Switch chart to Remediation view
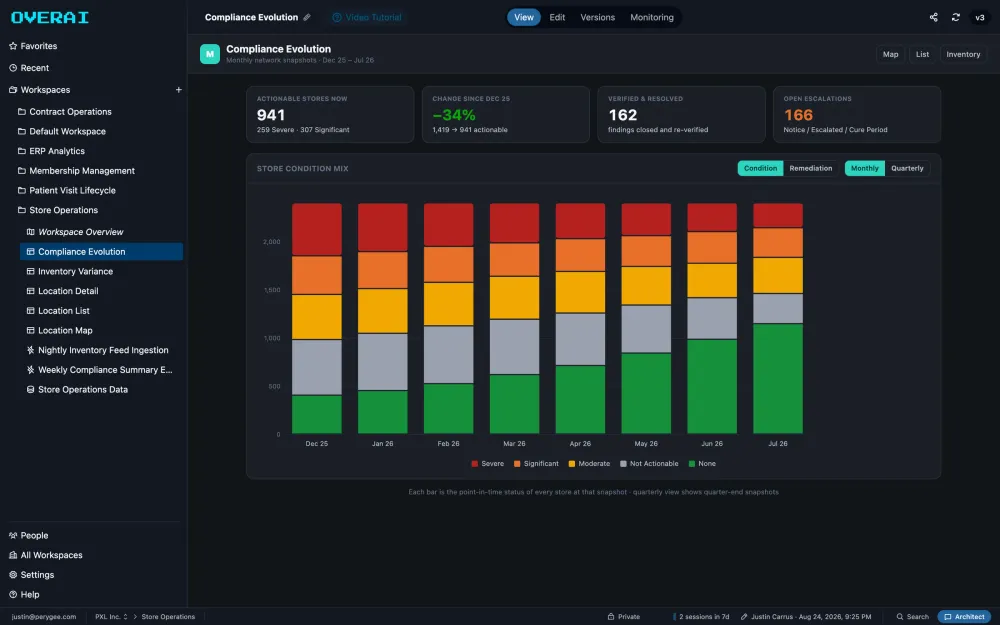1000x625 pixels. click(811, 168)
